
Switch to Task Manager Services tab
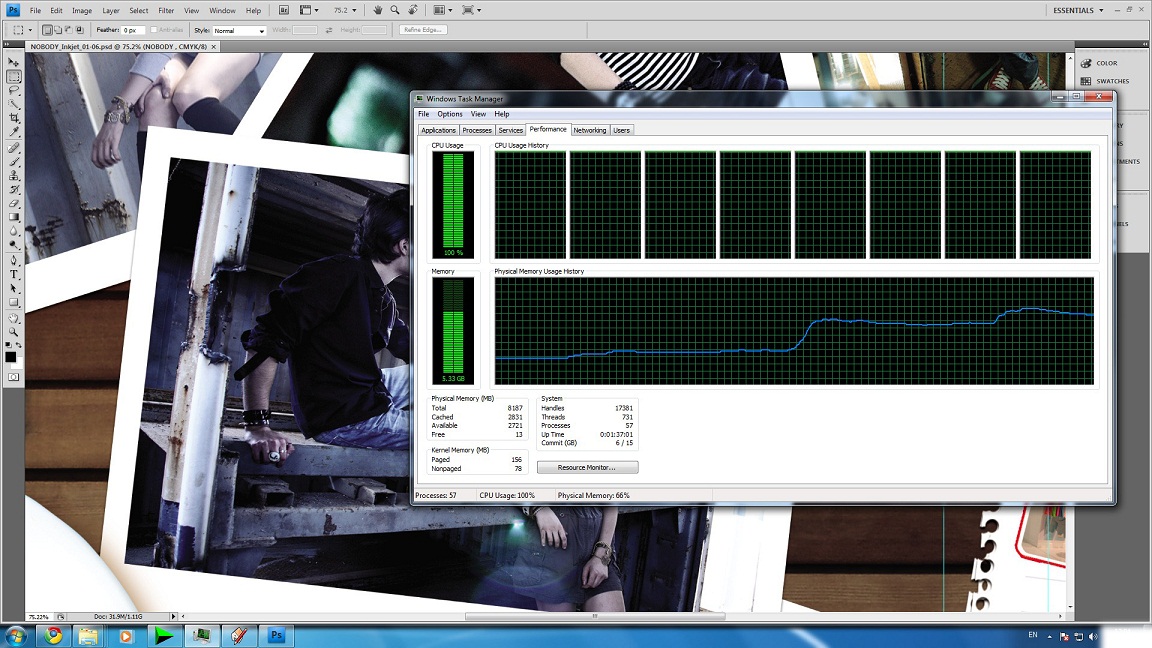pos(511,130)
